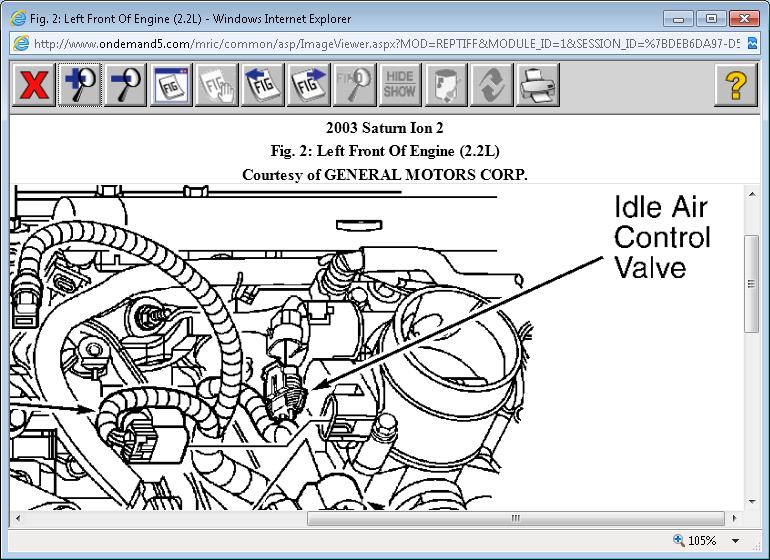Select the zoom out magnifier tool
Viewport: 770px width, 560px height.
(125, 86)
